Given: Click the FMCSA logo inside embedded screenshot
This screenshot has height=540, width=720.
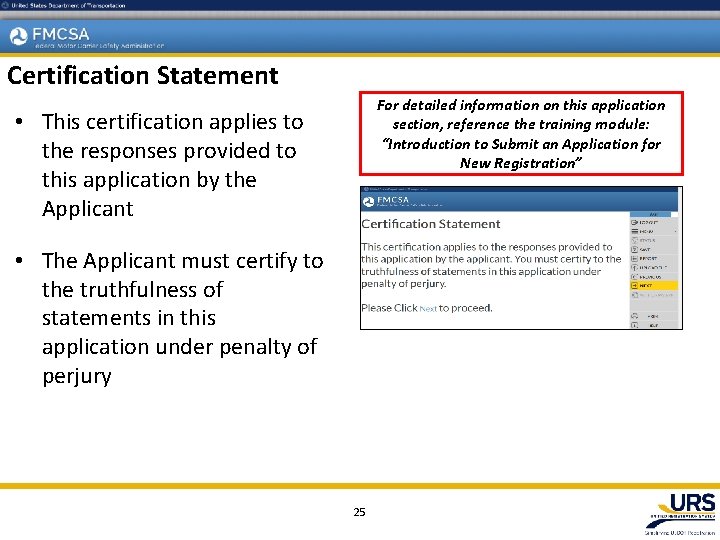Looking at the screenshot, I should 386,201.
